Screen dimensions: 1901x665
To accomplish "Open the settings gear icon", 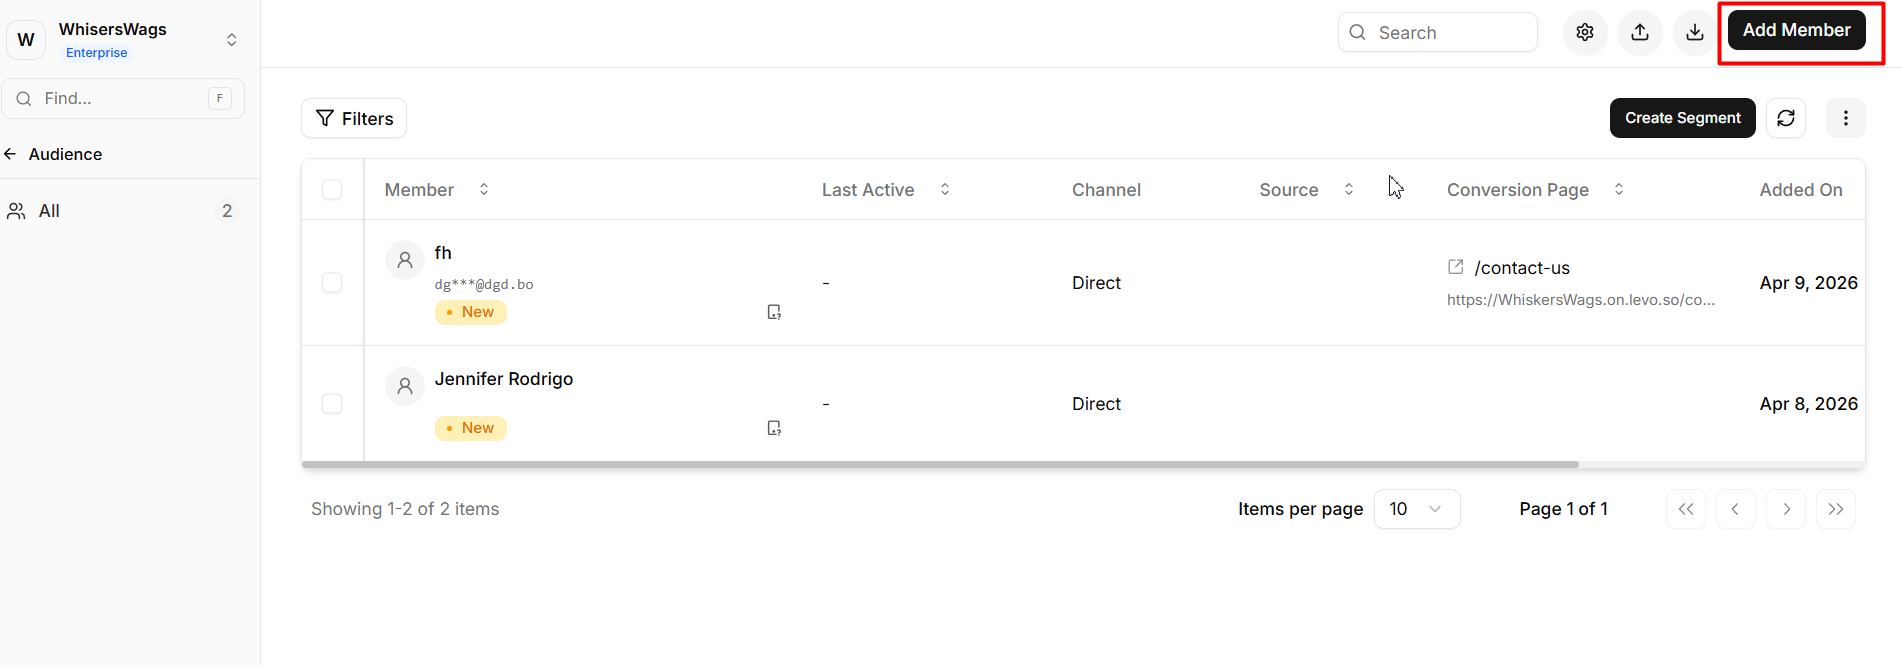I will tap(1585, 32).
